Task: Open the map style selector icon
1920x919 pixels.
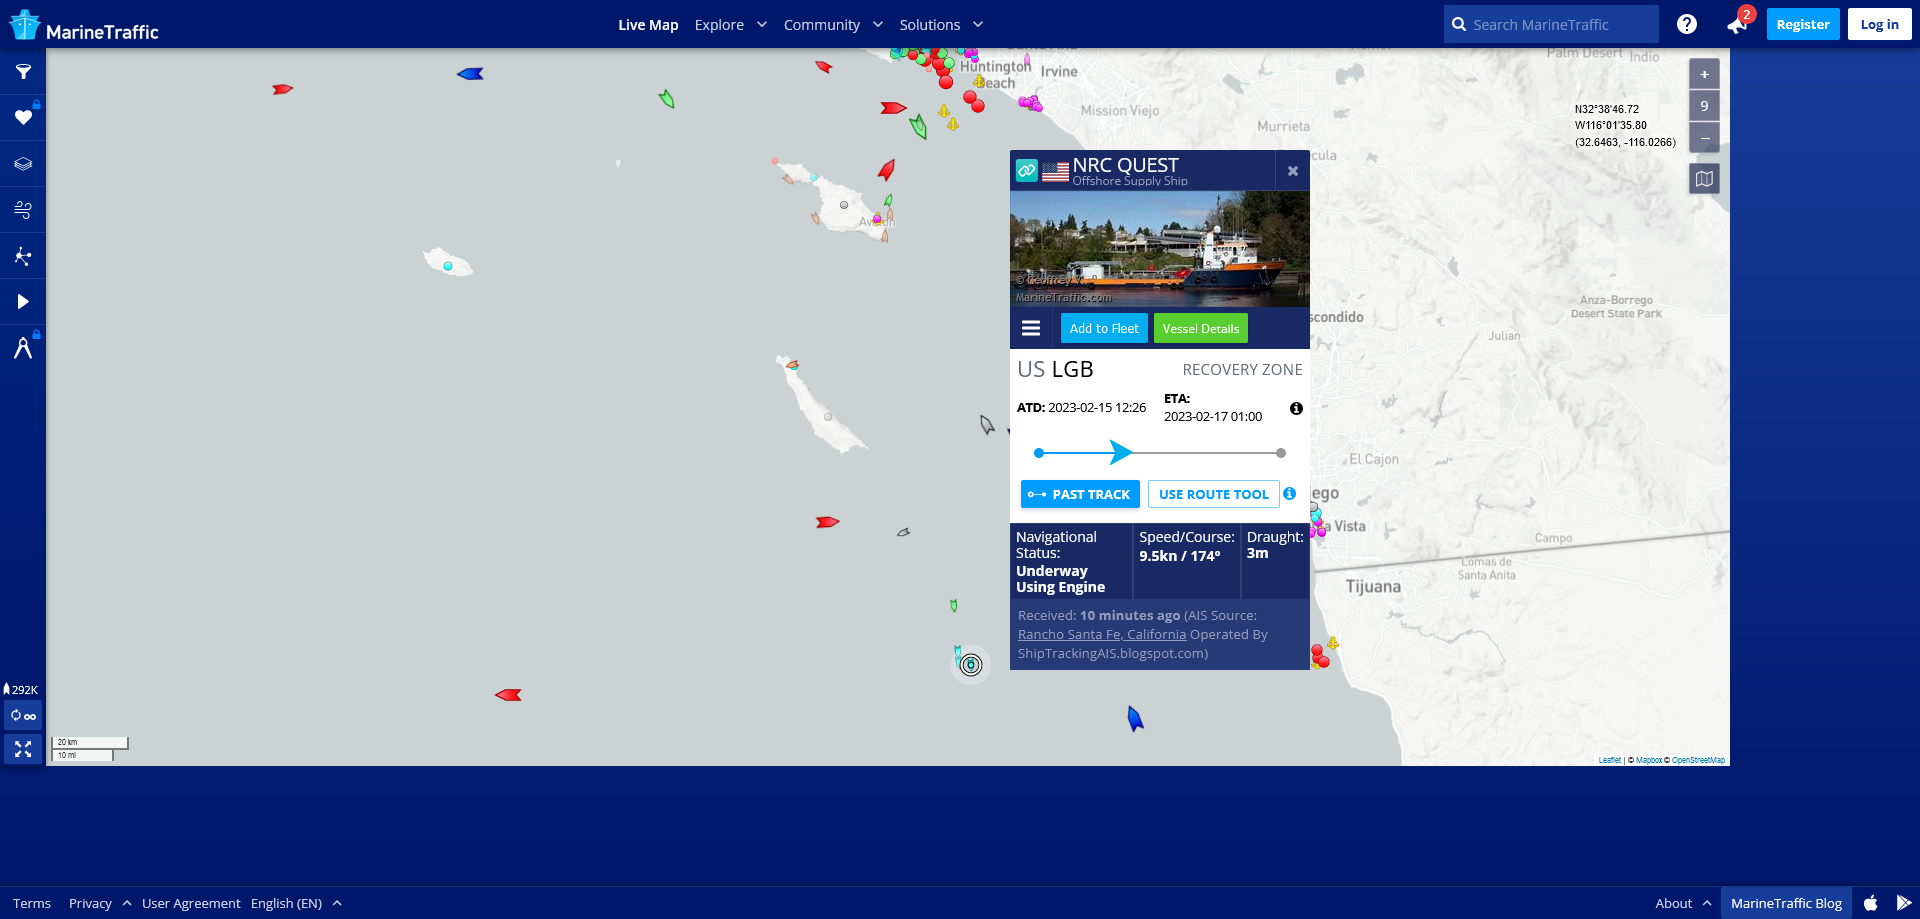Action: [1704, 179]
